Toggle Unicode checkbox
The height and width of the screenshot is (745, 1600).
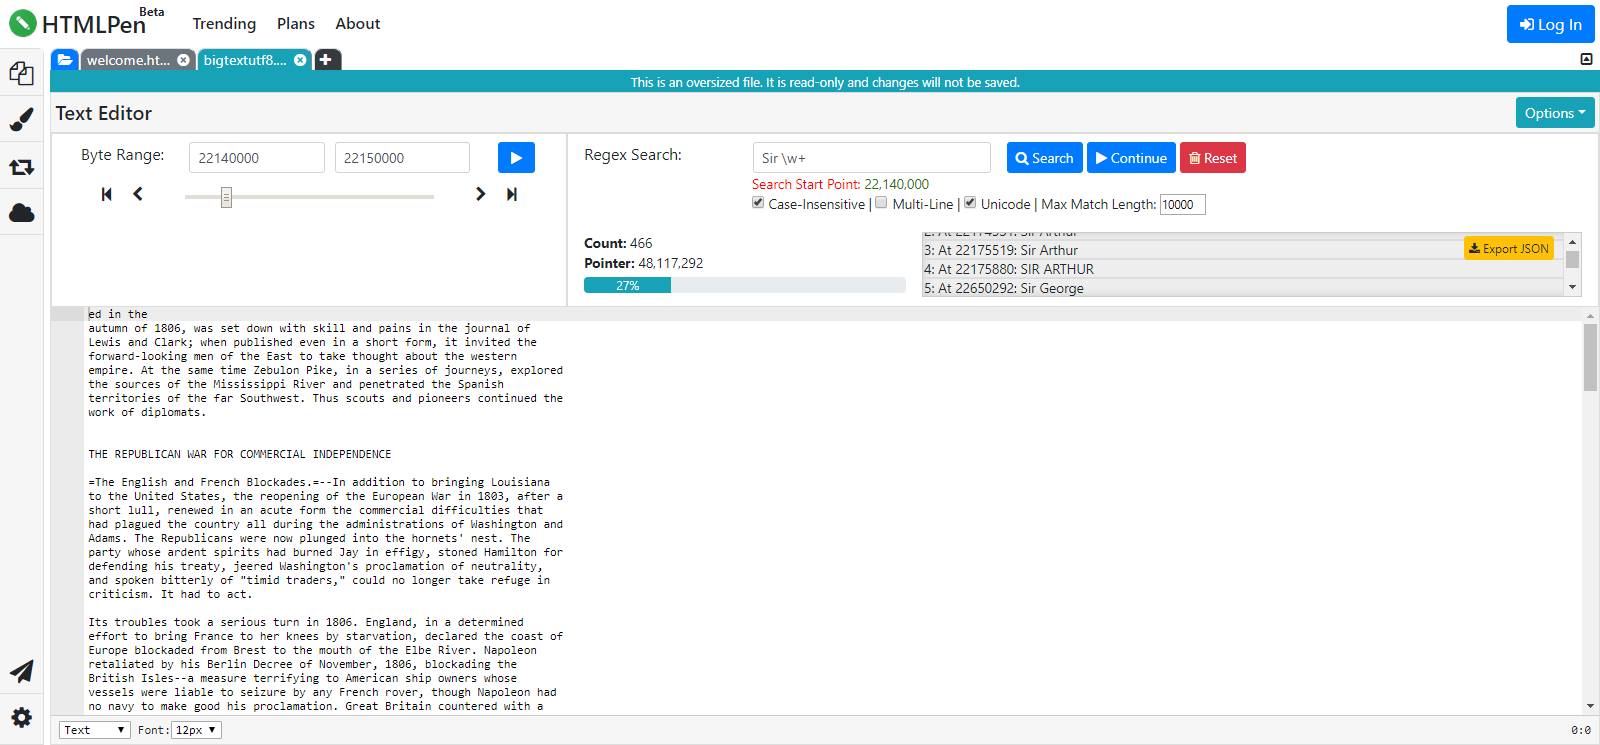tap(970, 202)
